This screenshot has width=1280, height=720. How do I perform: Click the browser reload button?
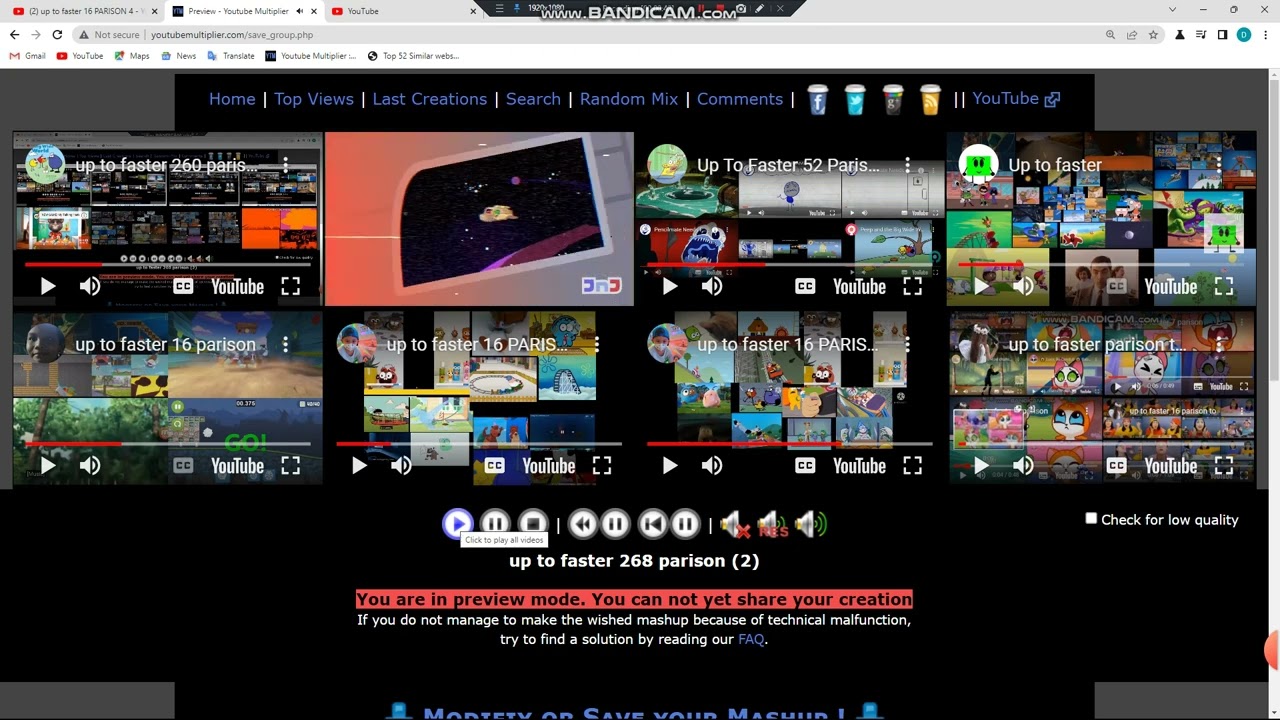point(57,35)
